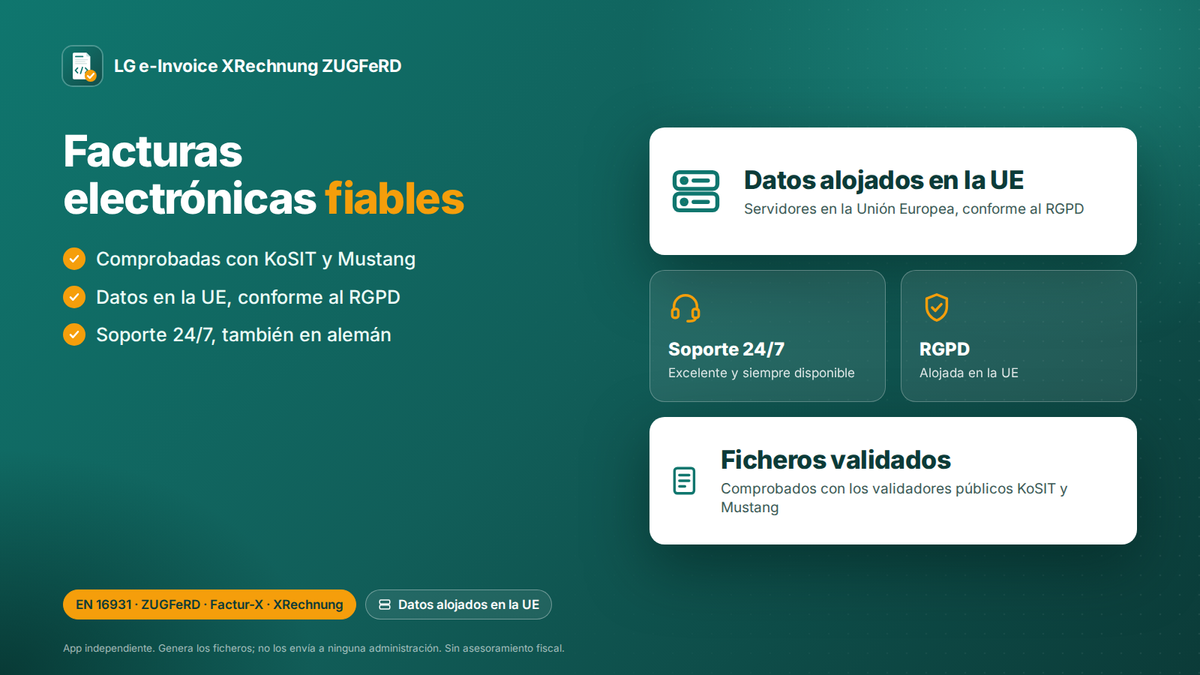Click the small server icon in the bottom badge

point(384,605)
